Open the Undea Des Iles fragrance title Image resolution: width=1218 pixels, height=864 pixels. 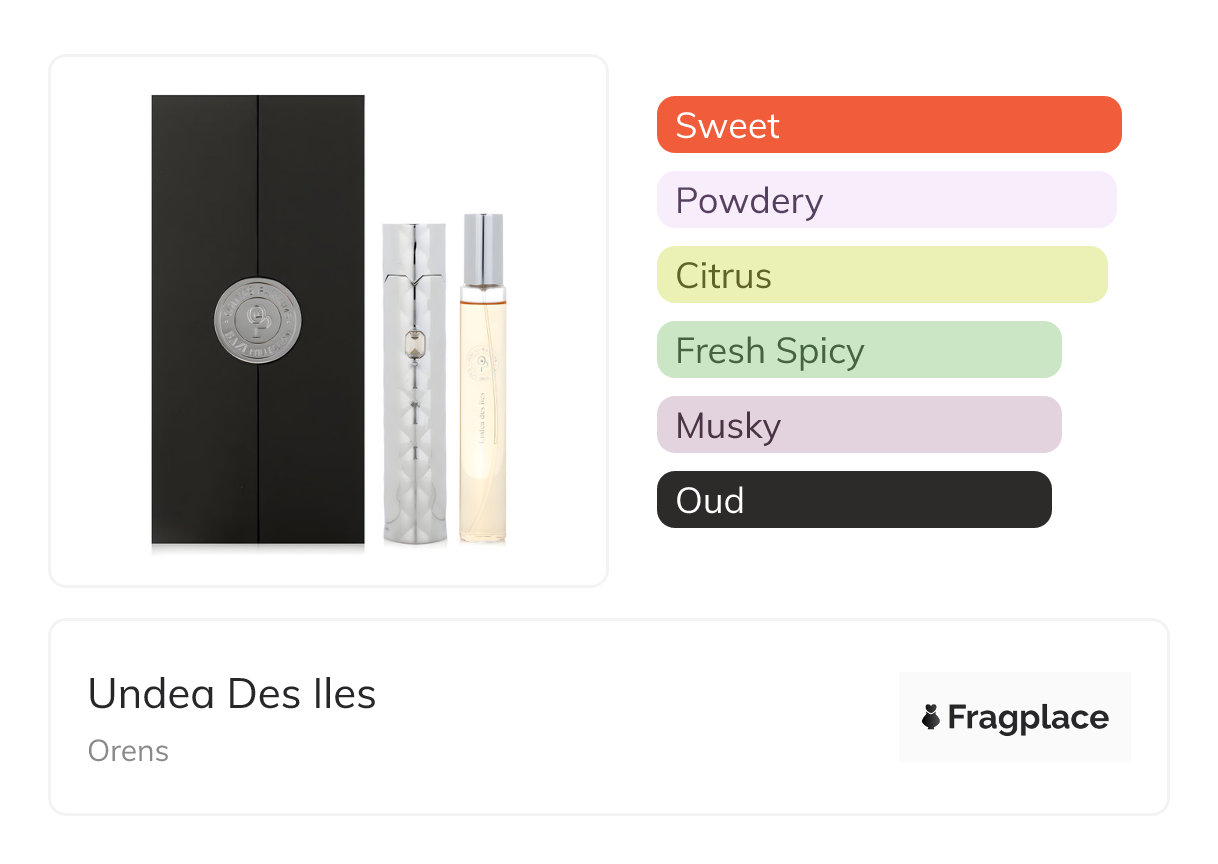click(232, 693)
